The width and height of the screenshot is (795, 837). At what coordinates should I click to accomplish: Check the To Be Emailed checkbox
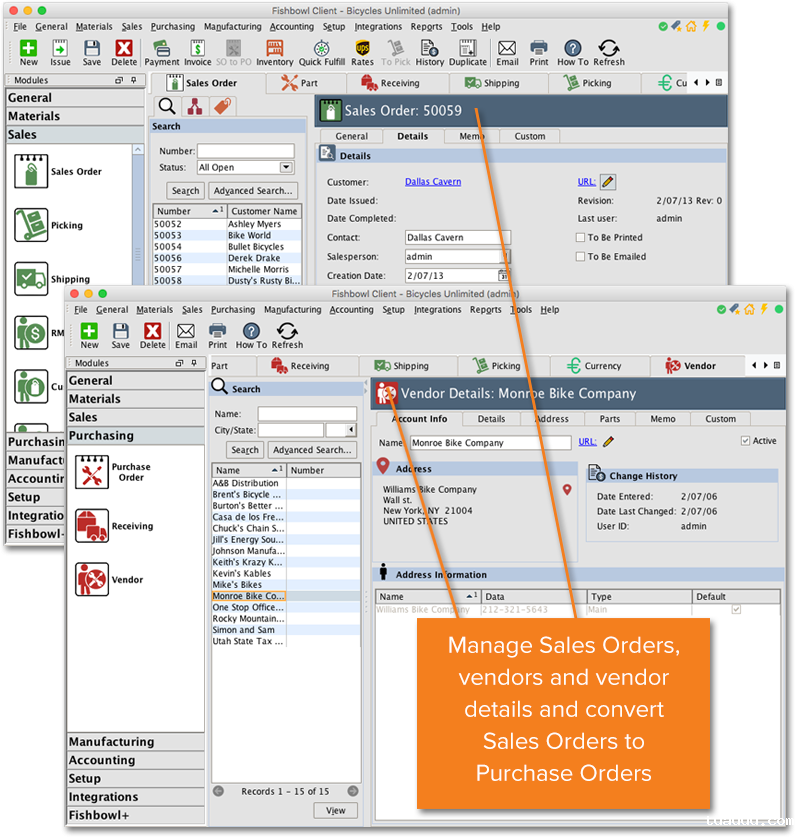[x=581, y=256]
